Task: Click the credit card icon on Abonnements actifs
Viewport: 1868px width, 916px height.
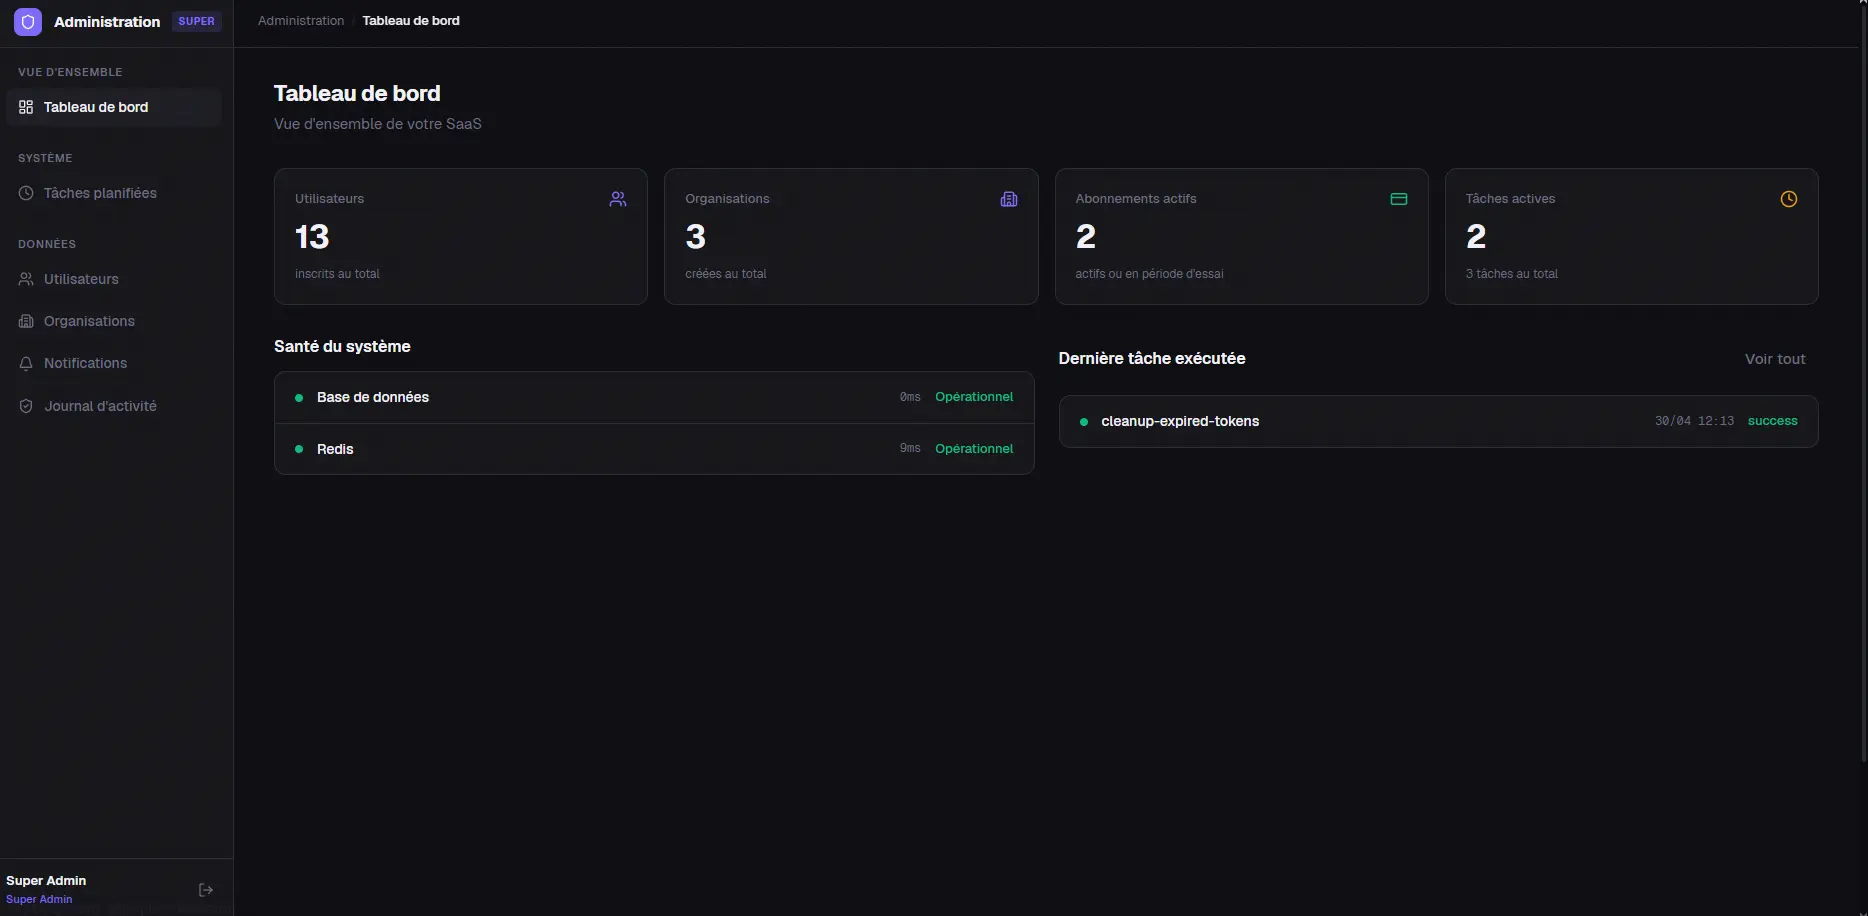Action: click(1398, 199)
